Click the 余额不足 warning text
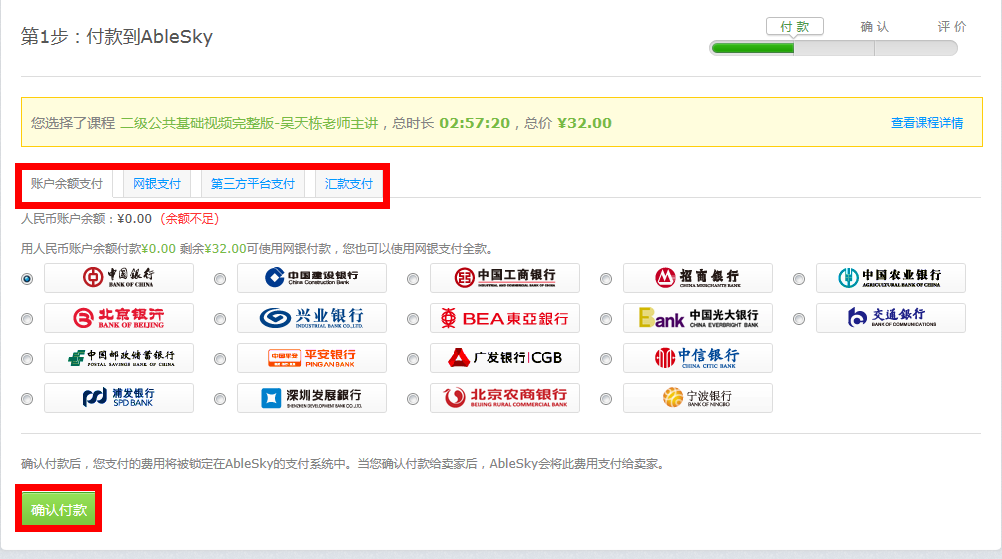The image size is (1002, 559). click(x=190, y=219)
